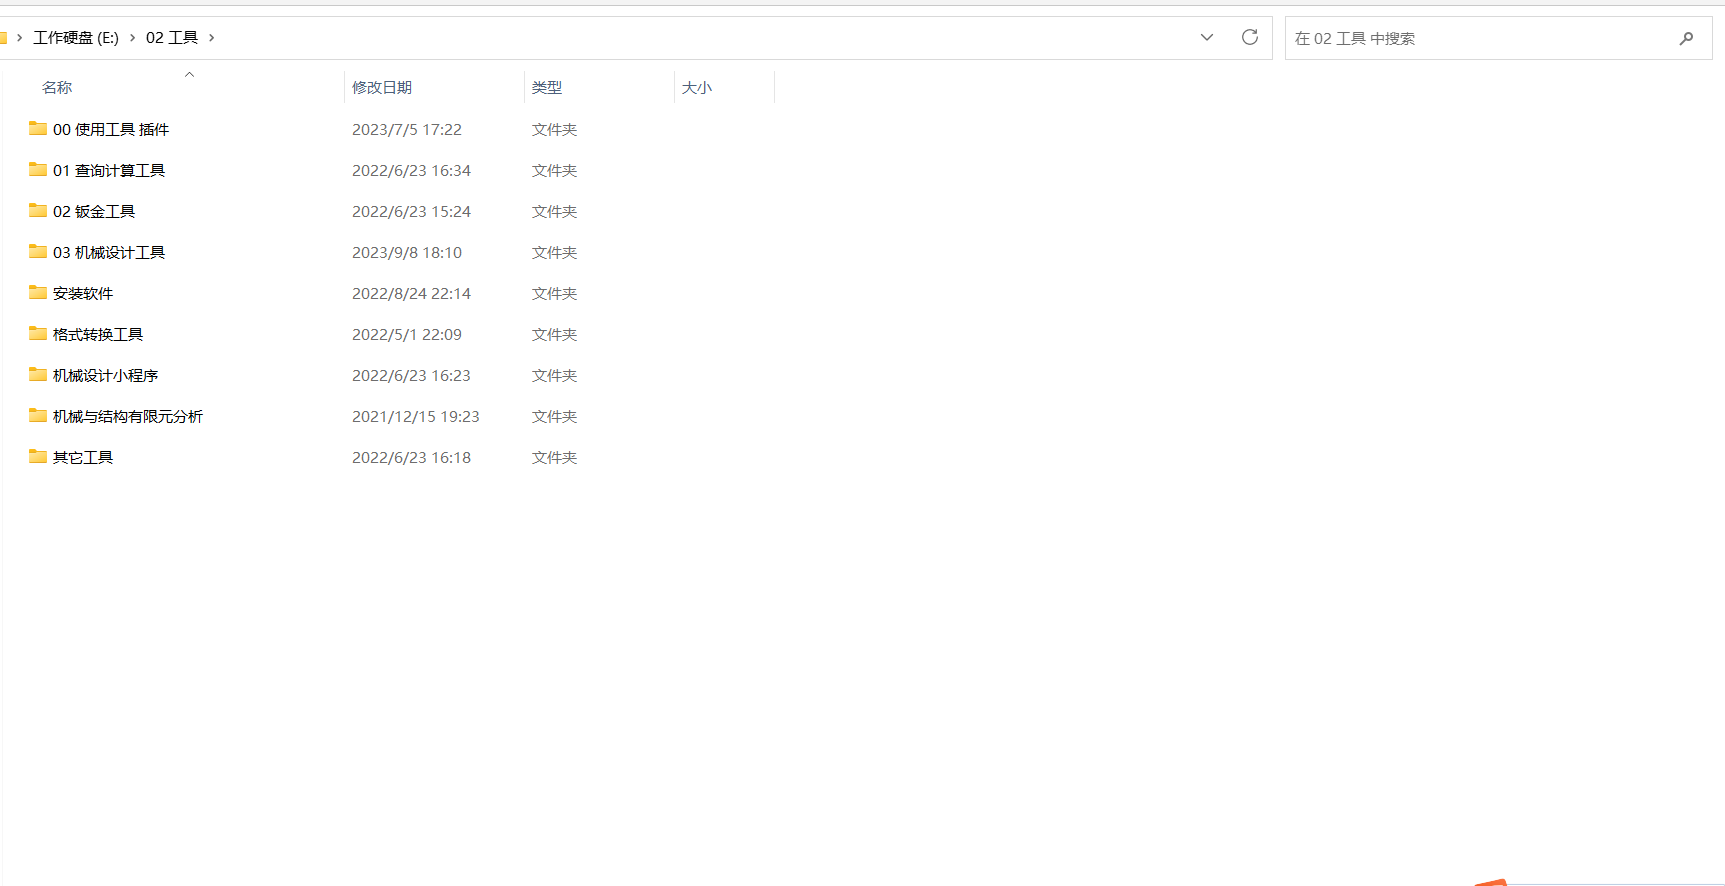Expand the chevron after 02 工具 breadcrumb

tap(211, 38)
